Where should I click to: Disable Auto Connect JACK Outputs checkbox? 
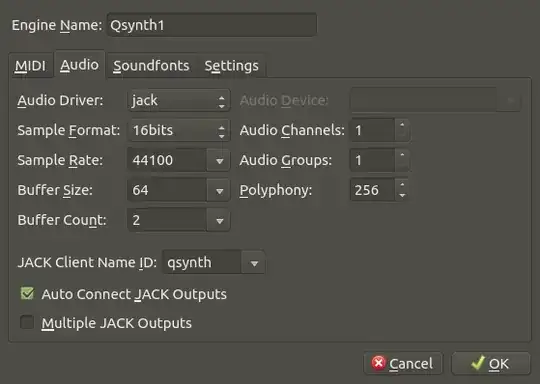click(27, 293)
